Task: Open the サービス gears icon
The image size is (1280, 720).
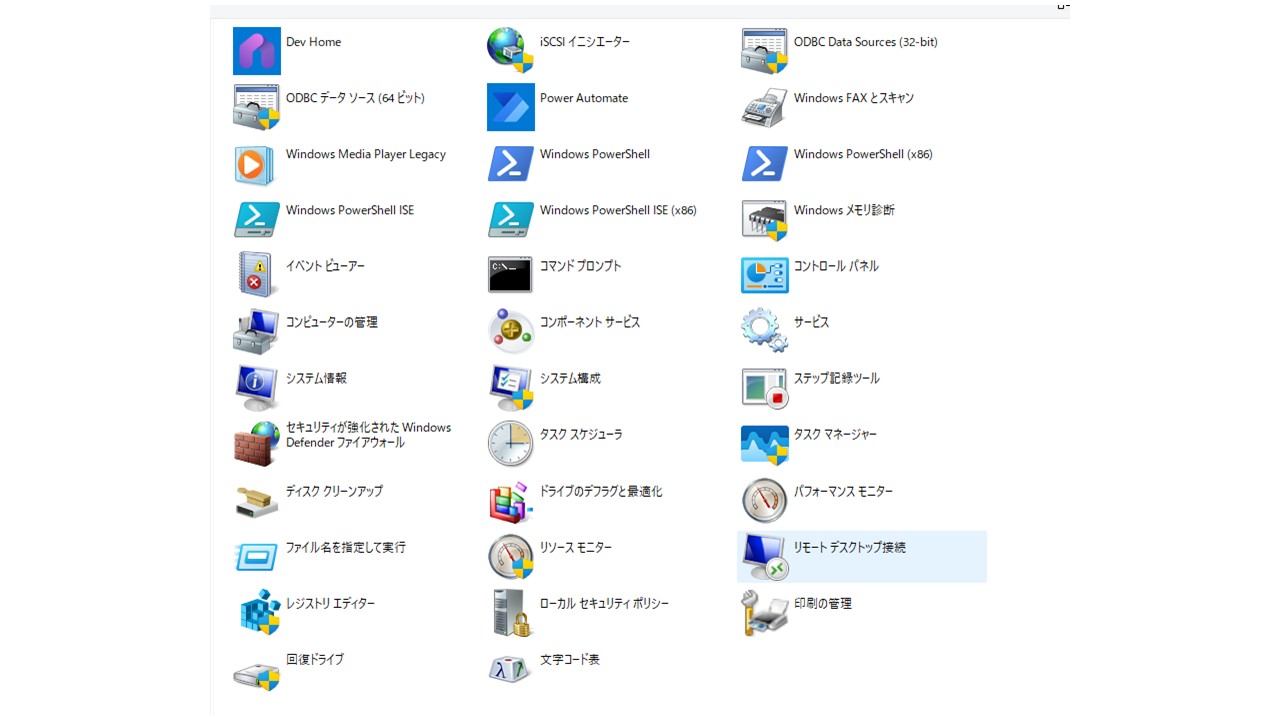Action: (765, 331)
